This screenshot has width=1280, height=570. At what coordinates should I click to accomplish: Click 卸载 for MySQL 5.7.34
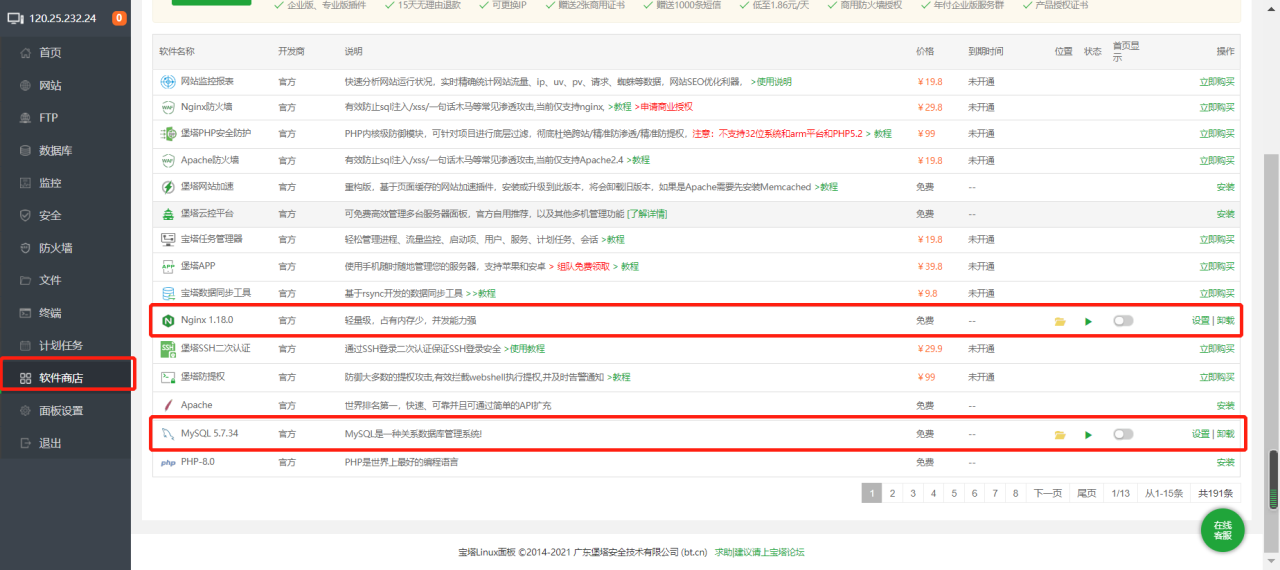(x=1225, y=434)
